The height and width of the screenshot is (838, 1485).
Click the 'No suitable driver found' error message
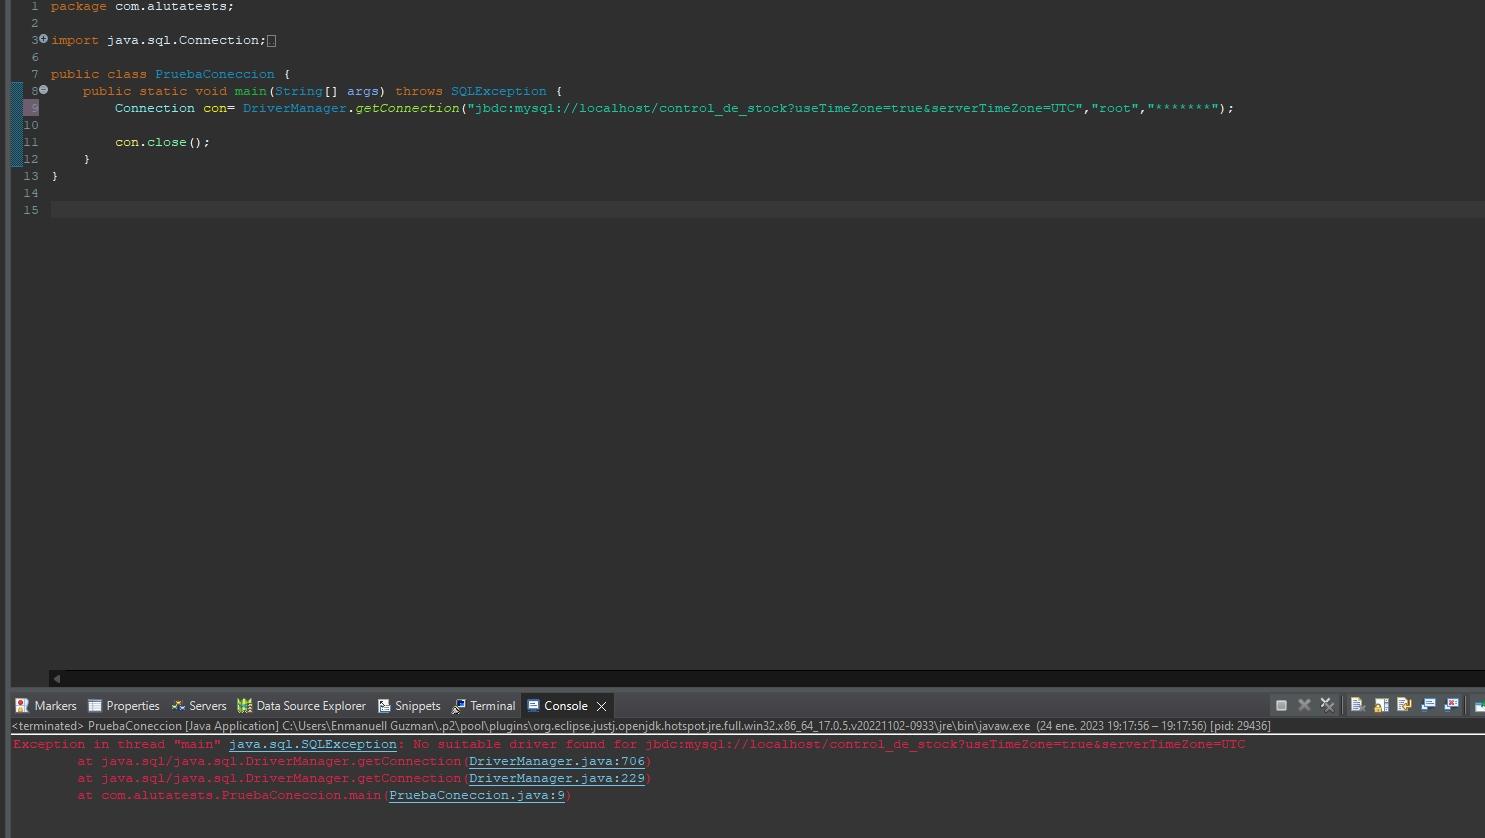coord(829,744)
